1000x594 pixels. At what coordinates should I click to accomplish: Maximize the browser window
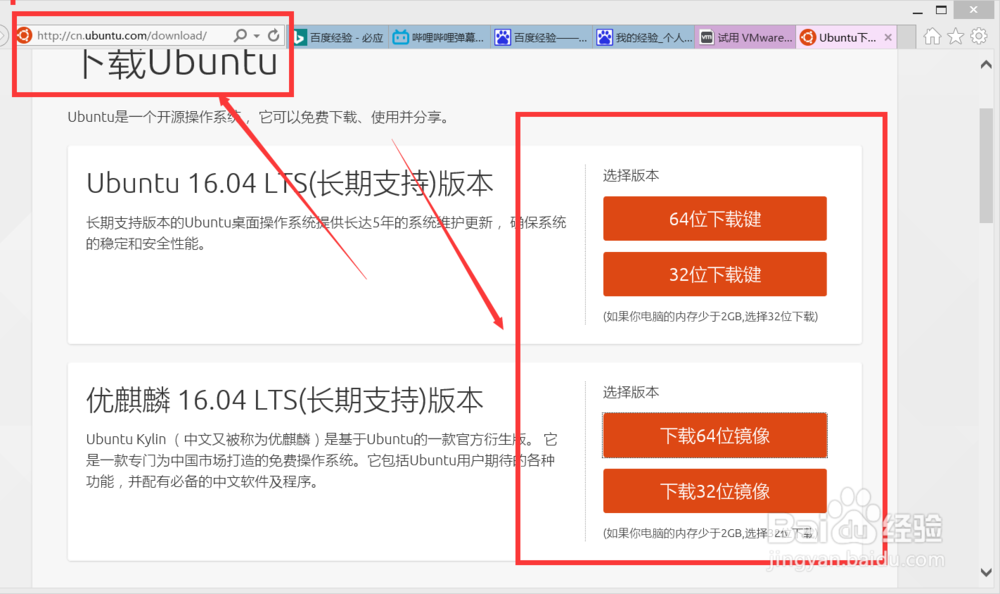click(941, 10)
